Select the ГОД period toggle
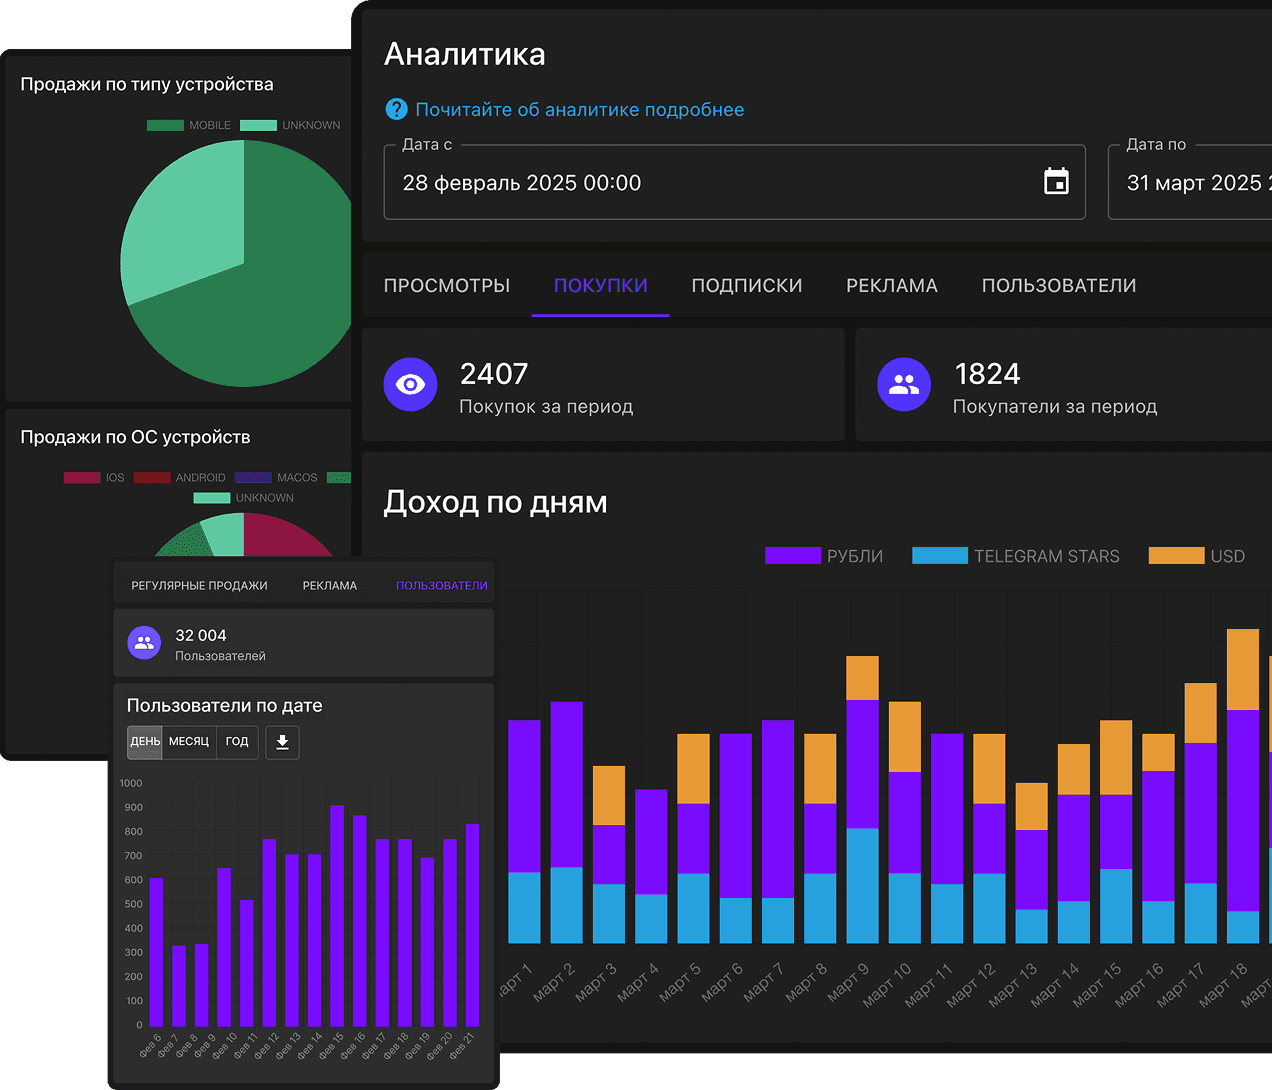Viewport: 1272px width, 1090px height. [x=237, y=742]
